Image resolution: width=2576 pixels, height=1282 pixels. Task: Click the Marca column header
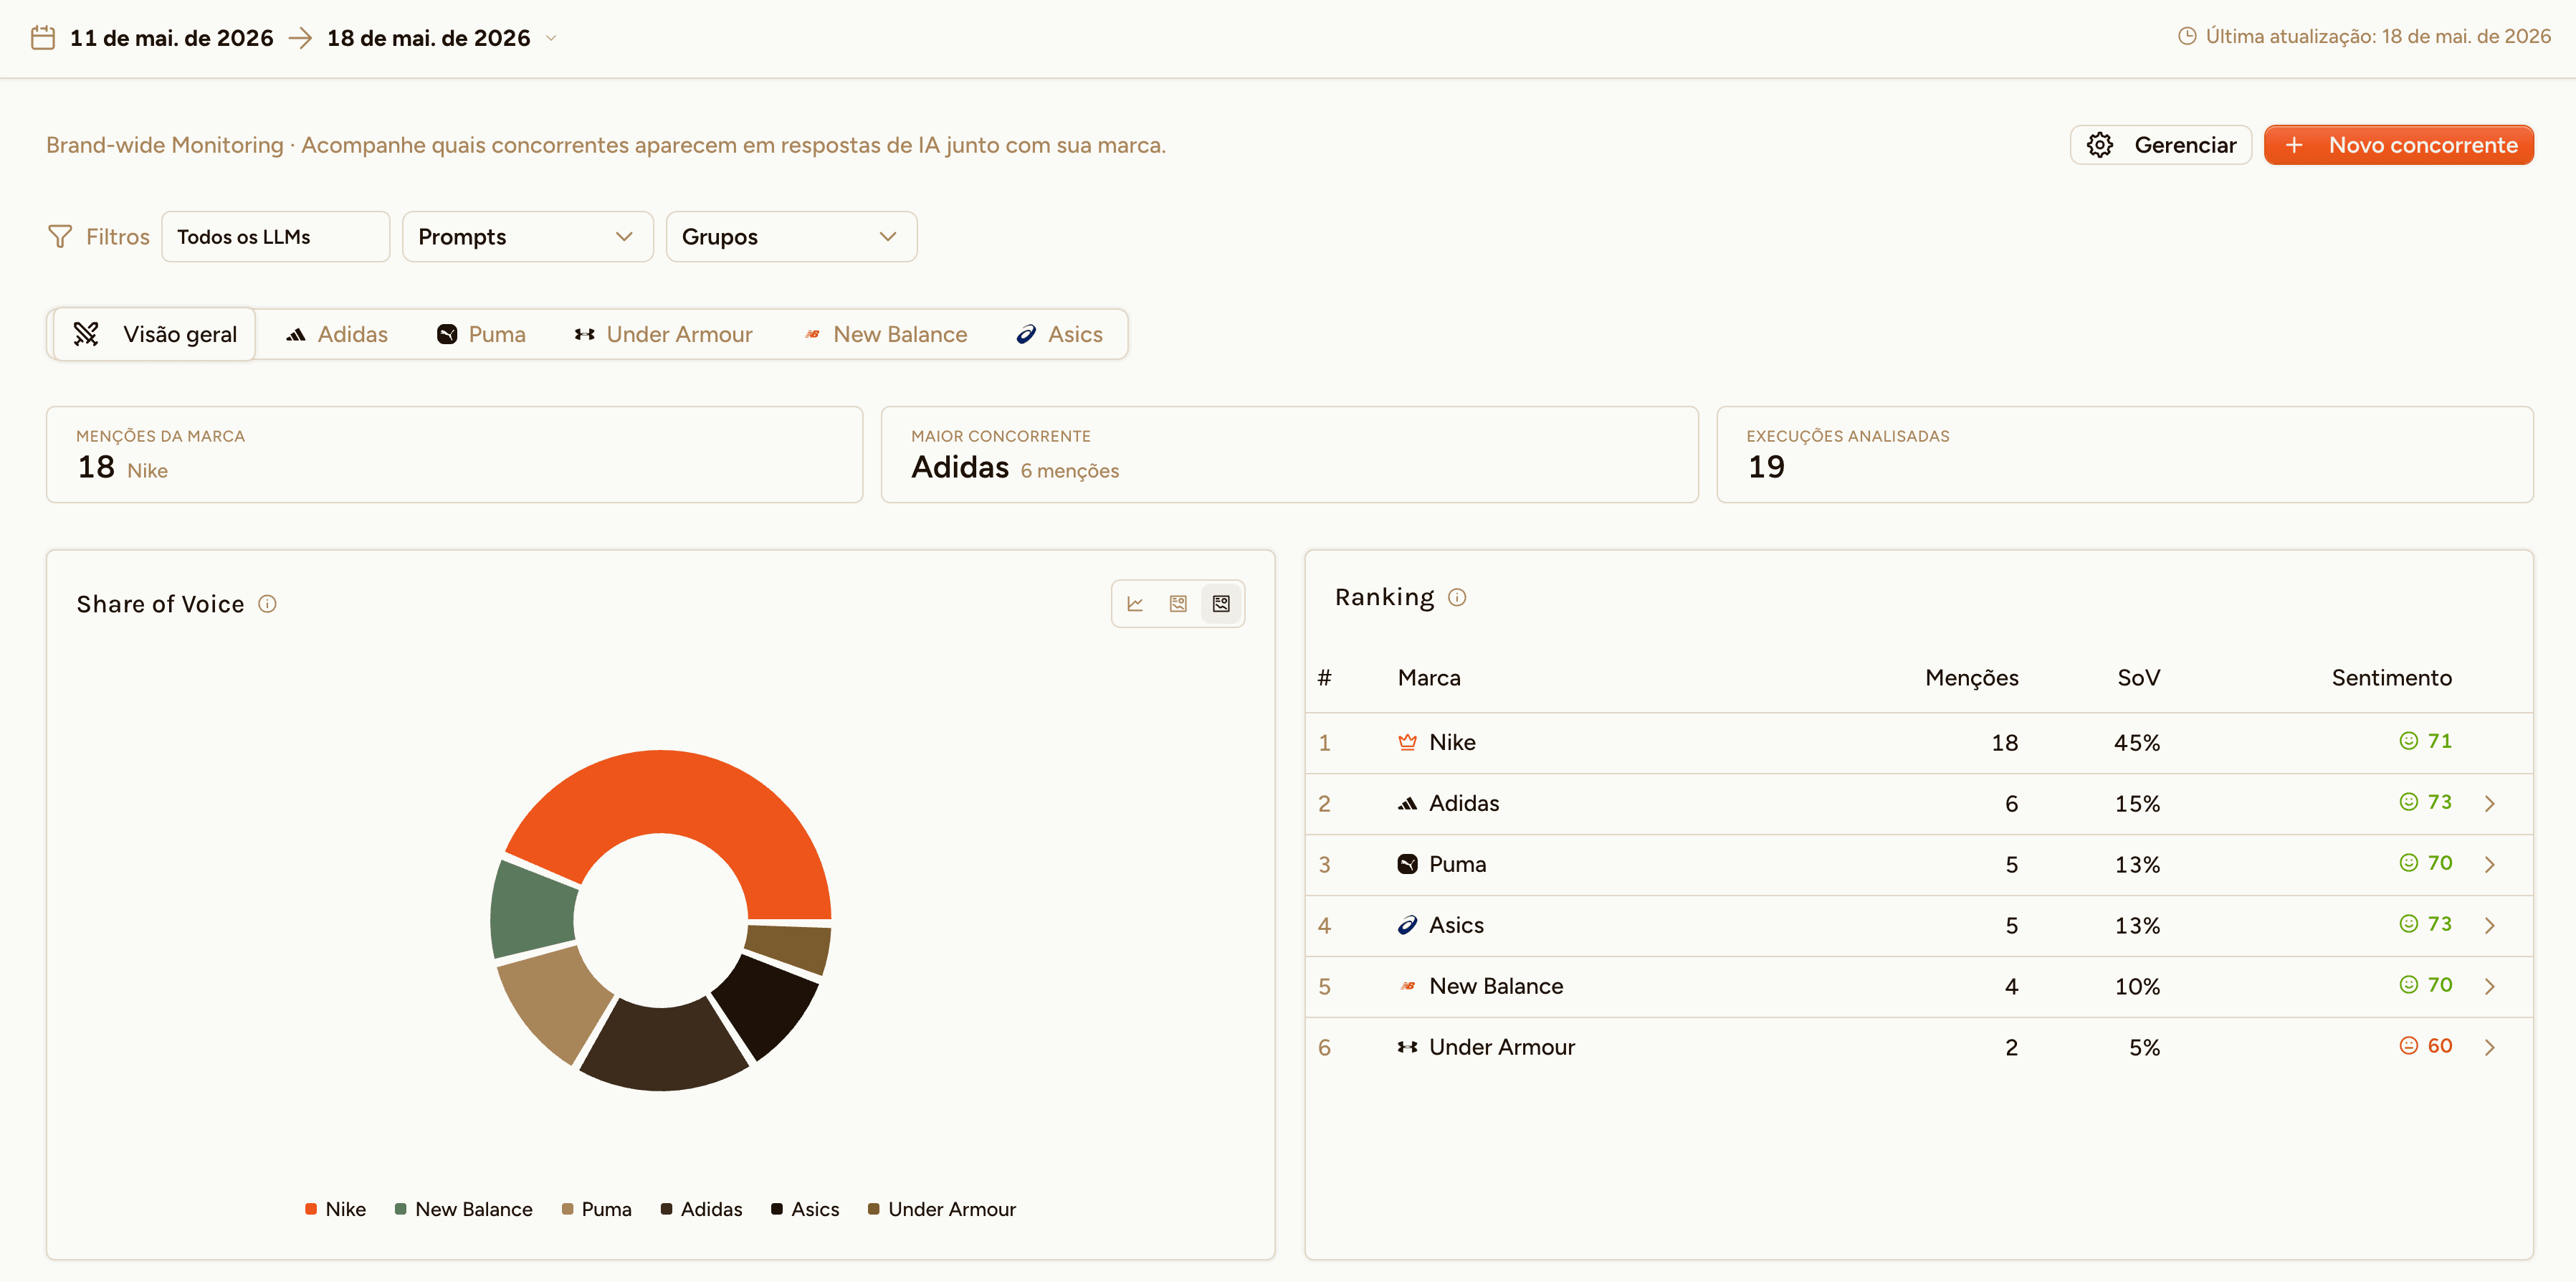(x=1429, y=678)
